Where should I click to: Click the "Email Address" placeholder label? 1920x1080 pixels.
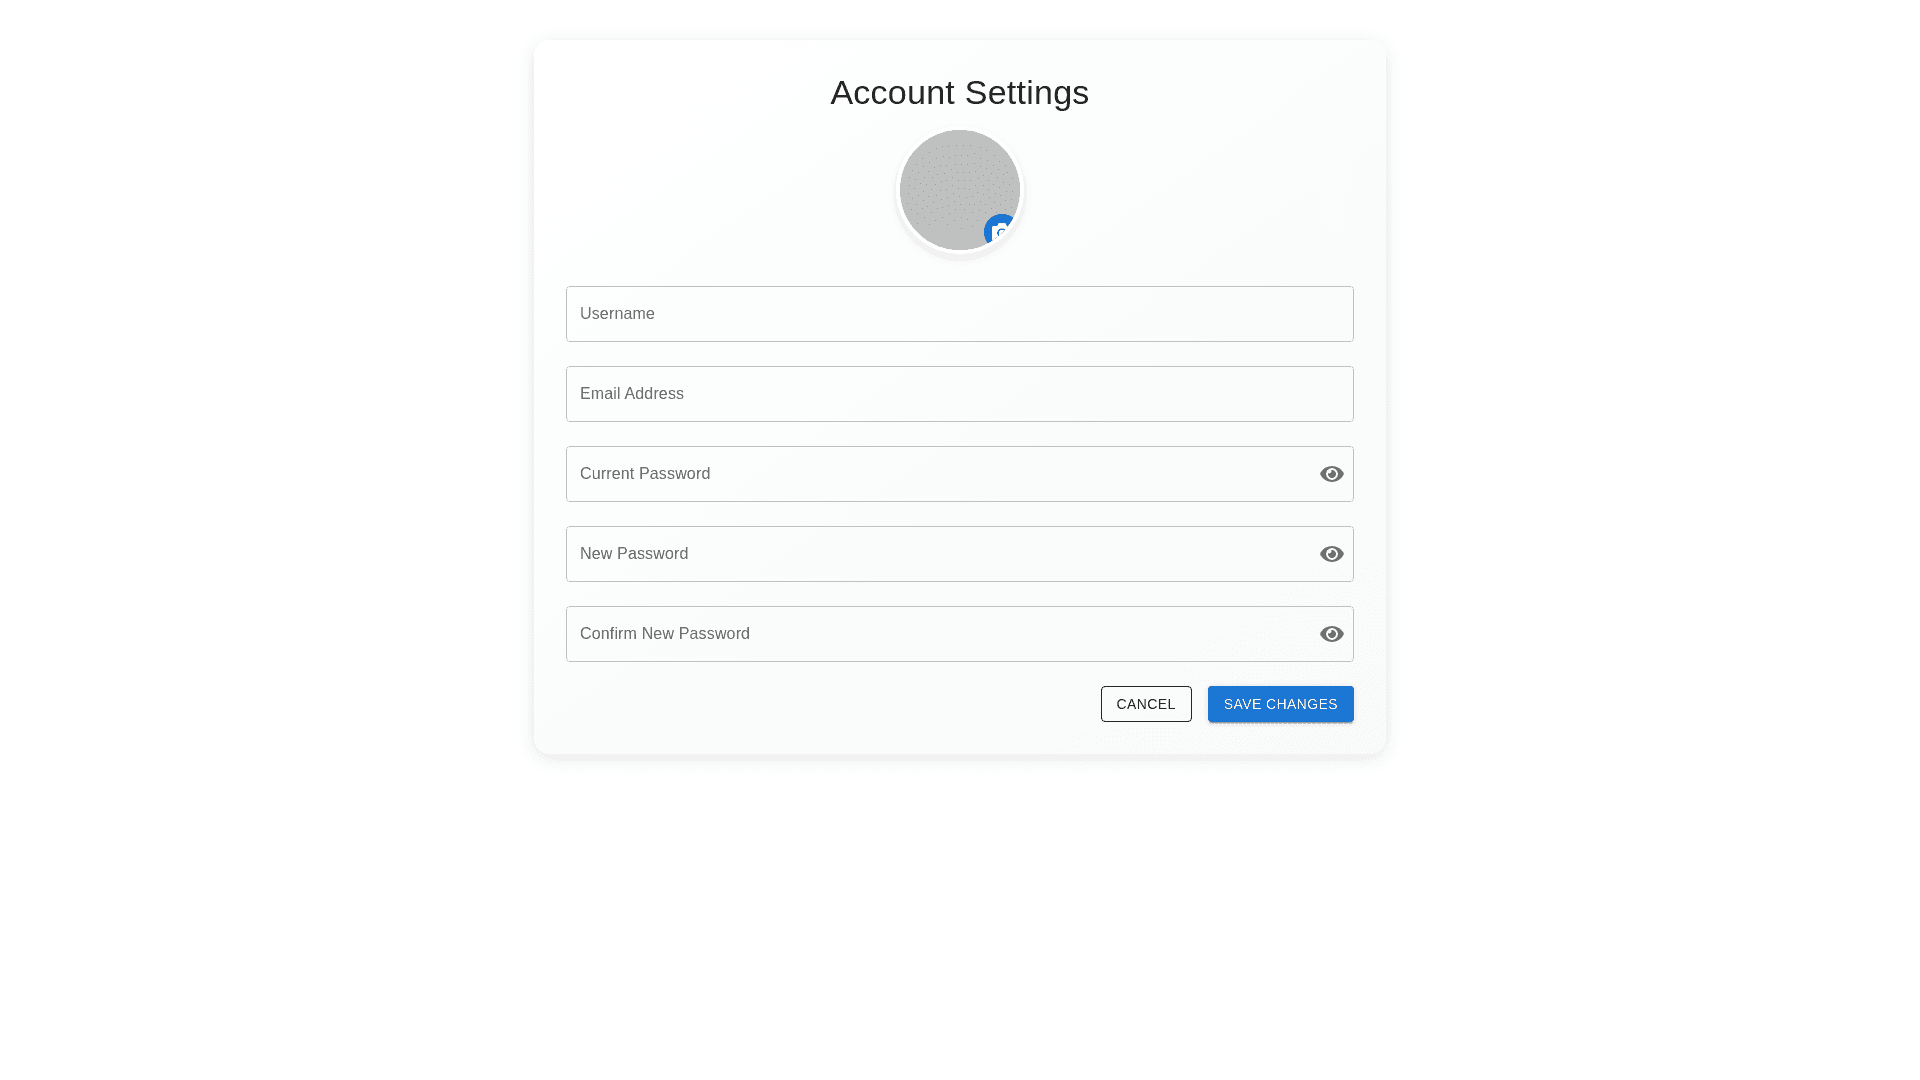[x=631, y=394]
